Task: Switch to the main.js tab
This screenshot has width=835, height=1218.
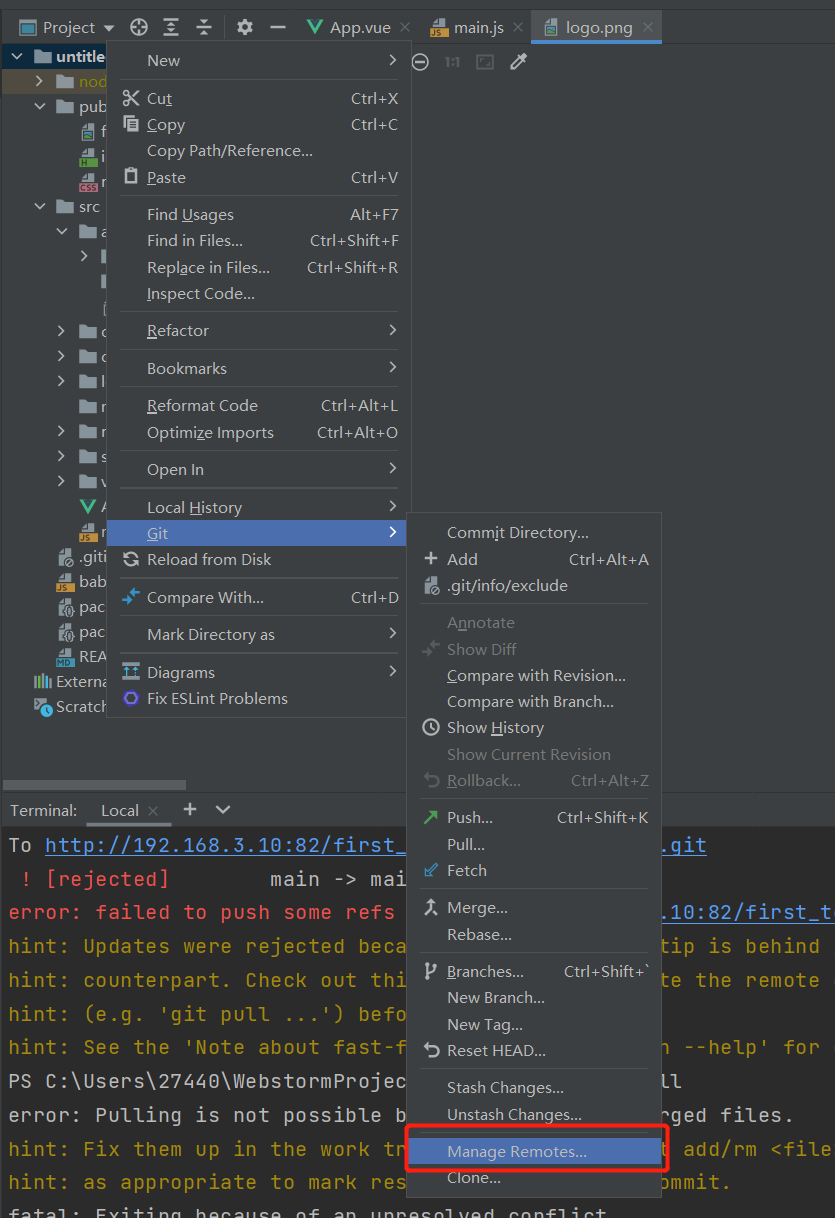Action: [x=478, y=27]
